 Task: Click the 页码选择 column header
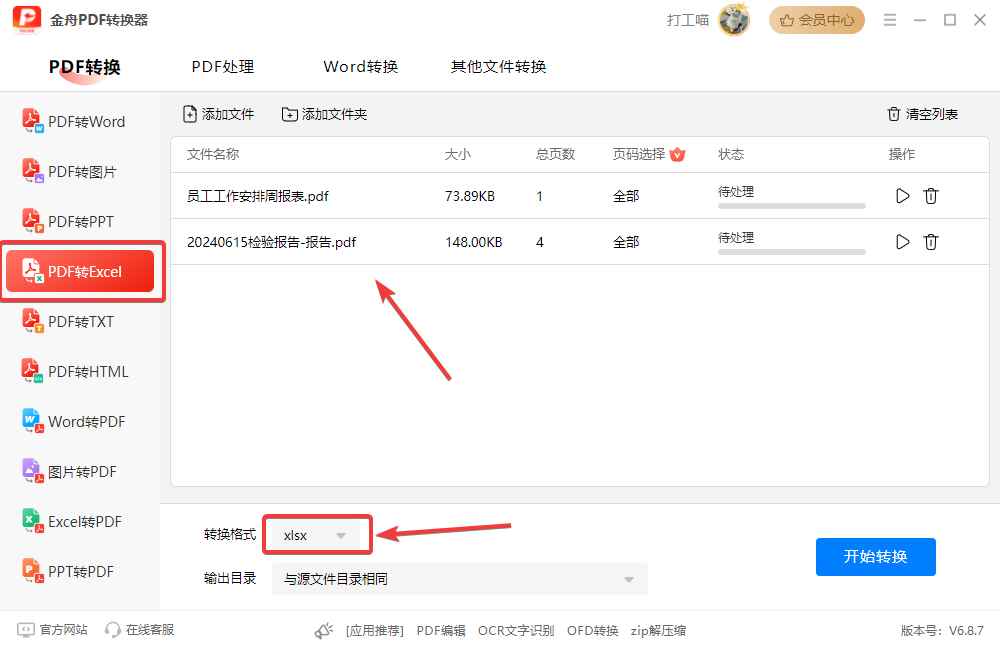click(x=639, y=154)
